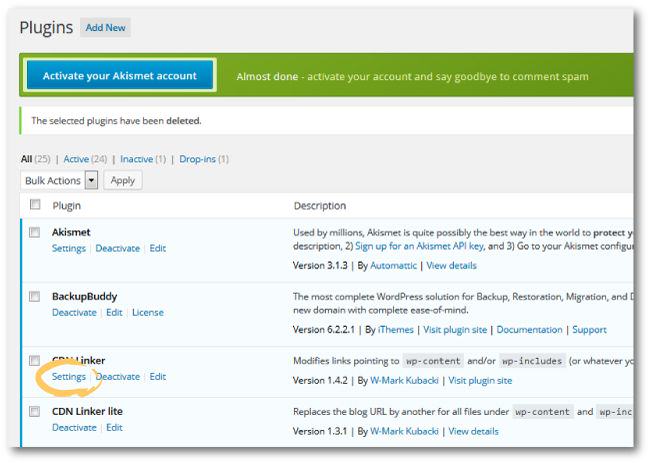Deactivate the CDN Linker lite plugin
The height and width of the screenshot is (463, 650).
74,428
